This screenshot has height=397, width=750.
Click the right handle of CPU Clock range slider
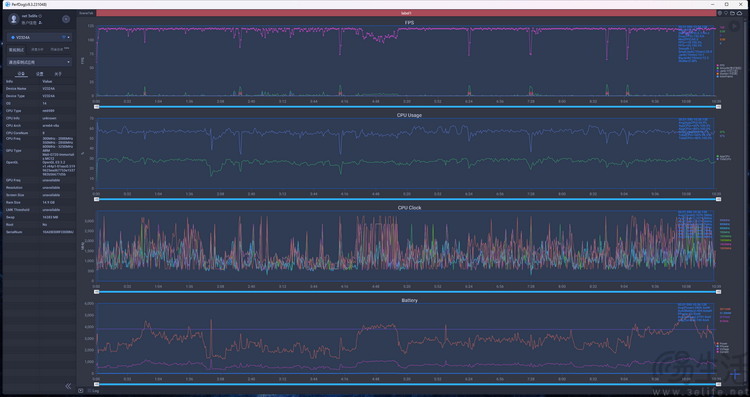[718, 292]
